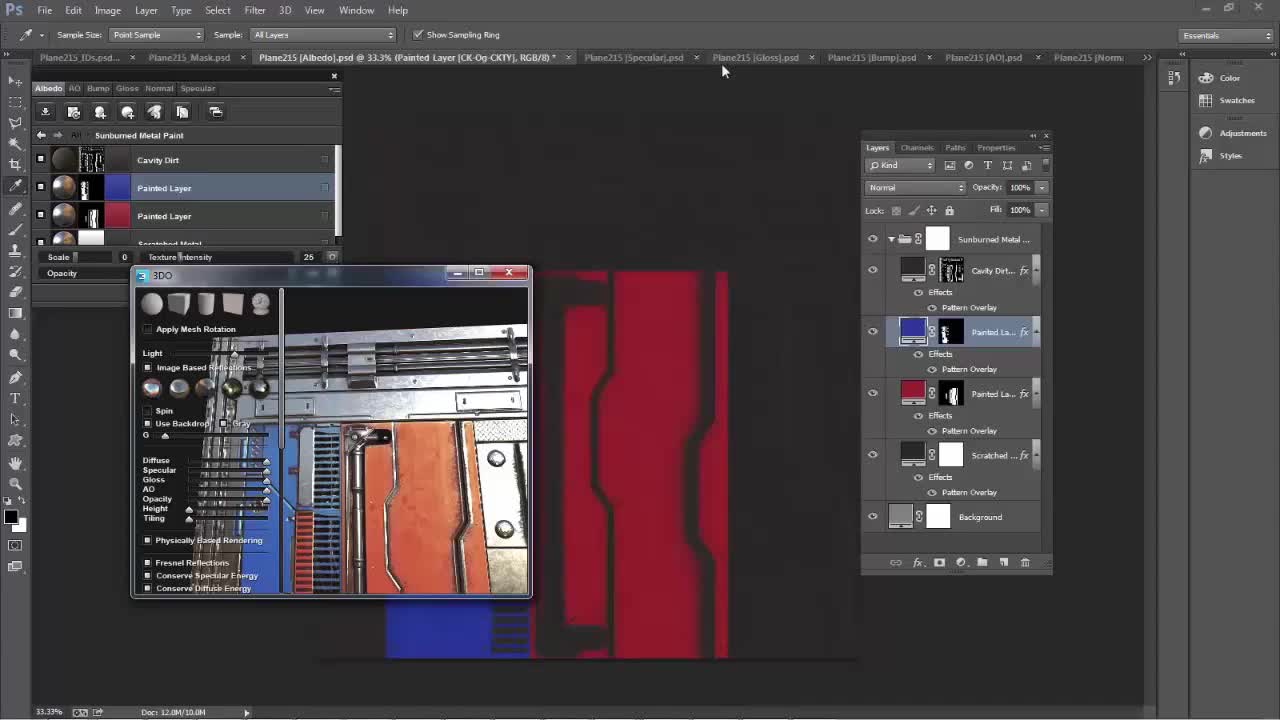Select the Eyedropper tool in toolbox
Screen dimensions: 1280x720
[x=15, y=186]
